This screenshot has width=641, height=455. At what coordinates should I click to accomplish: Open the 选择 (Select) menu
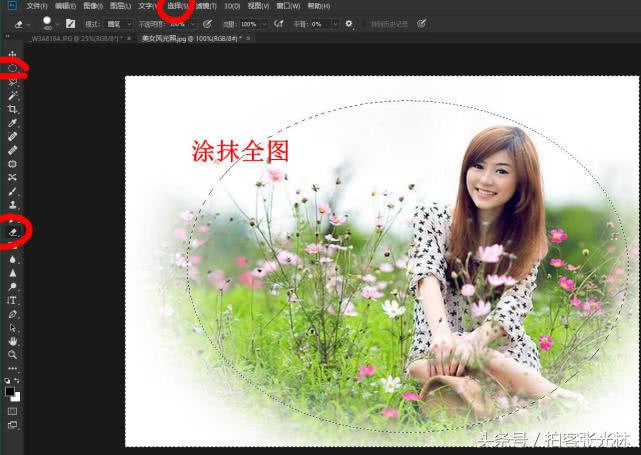pos(177,6)
